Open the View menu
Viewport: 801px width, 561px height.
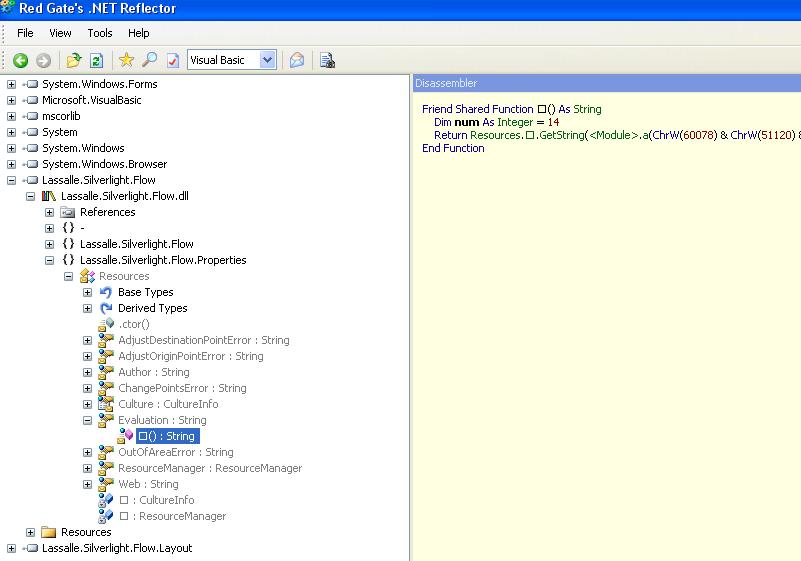click(60, 33)
